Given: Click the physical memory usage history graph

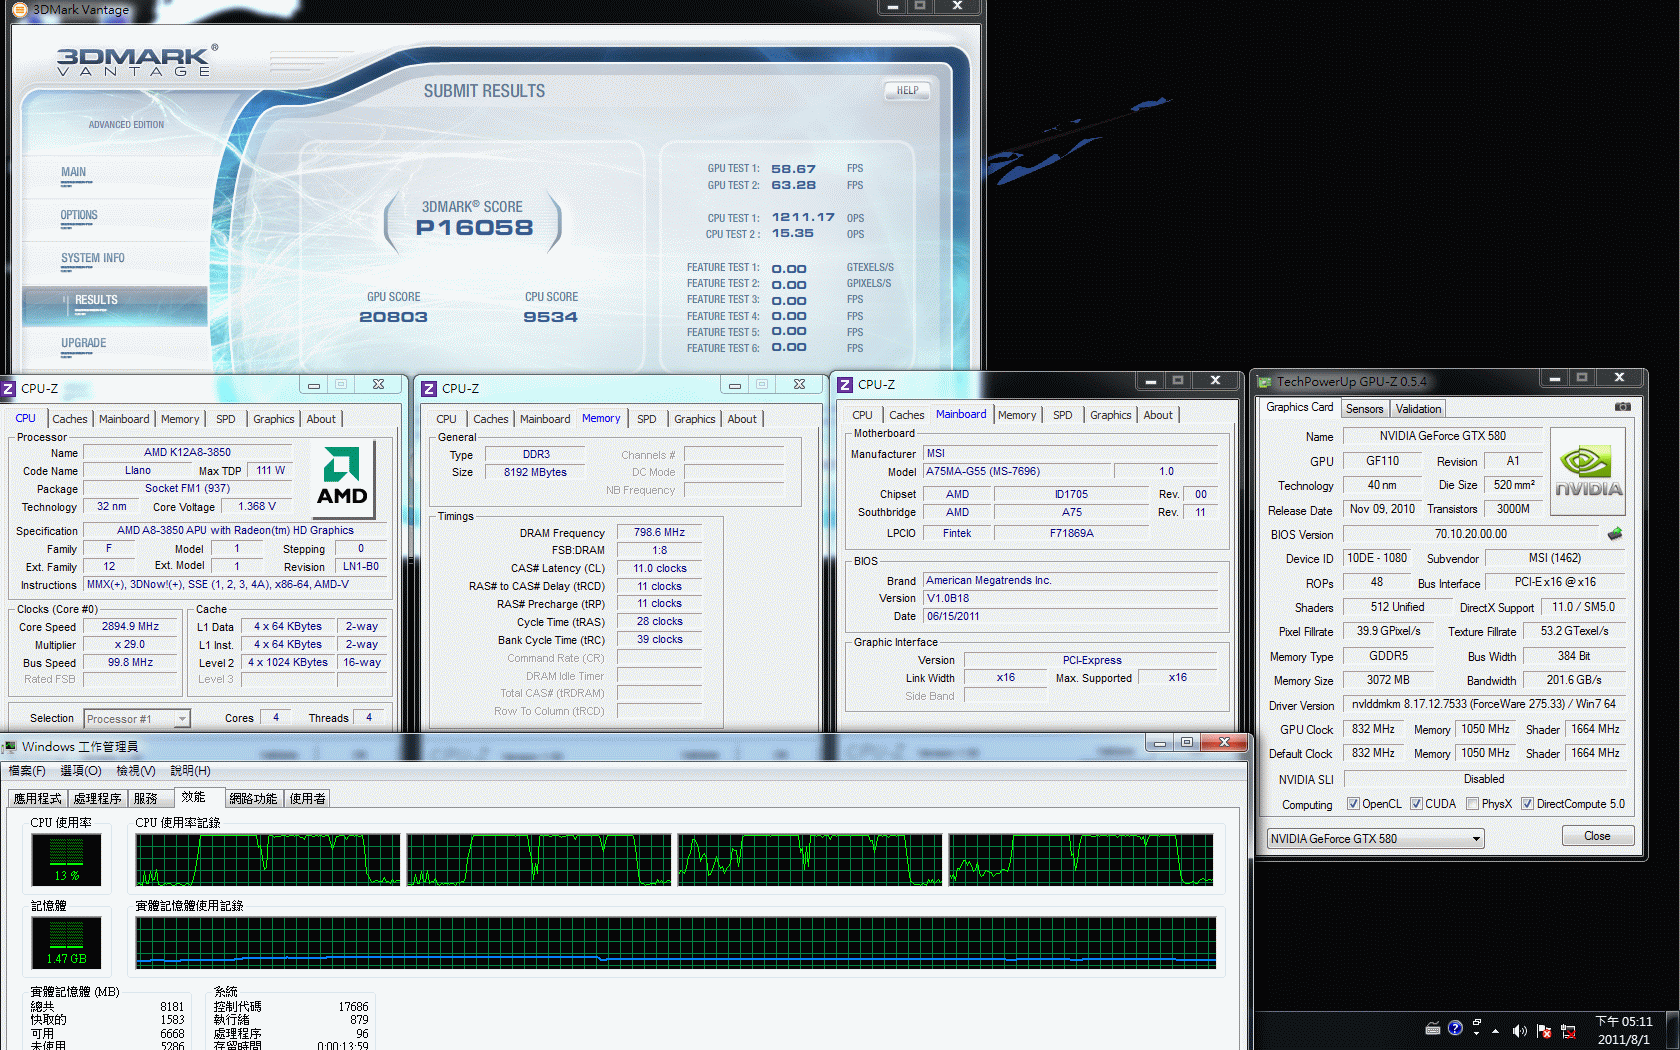Looking at the screenshot, I should (676, 942).
